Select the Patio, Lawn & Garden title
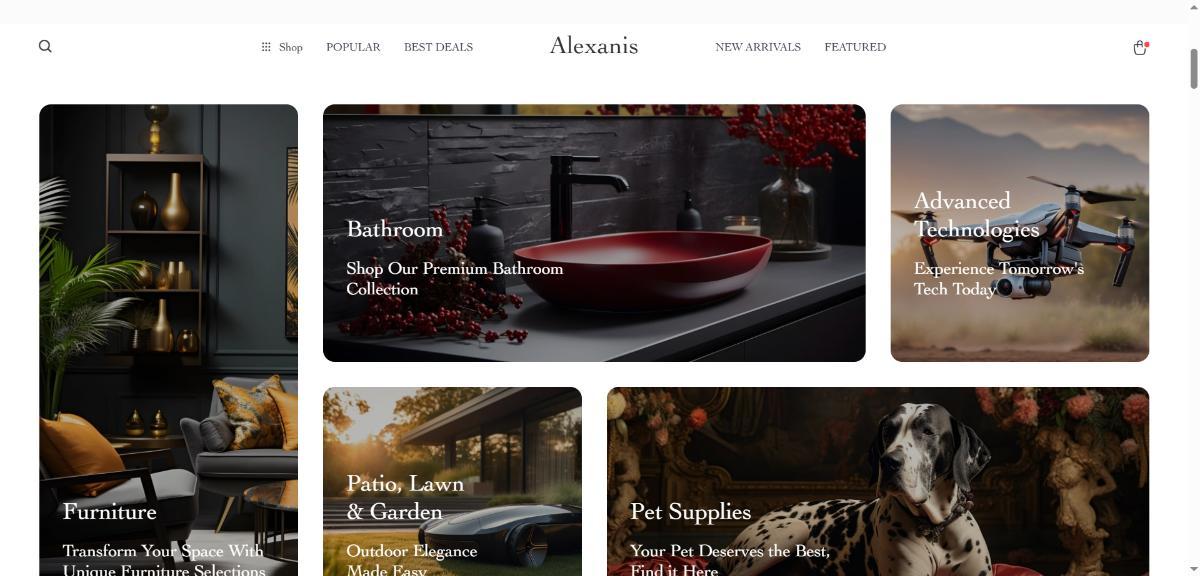This screenshot has width=1200, height=576. point(405,497)
